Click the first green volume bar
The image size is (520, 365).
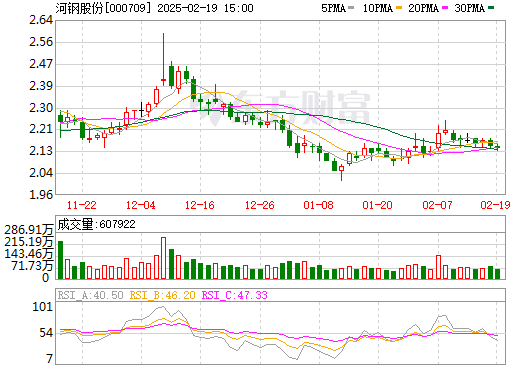60,260
